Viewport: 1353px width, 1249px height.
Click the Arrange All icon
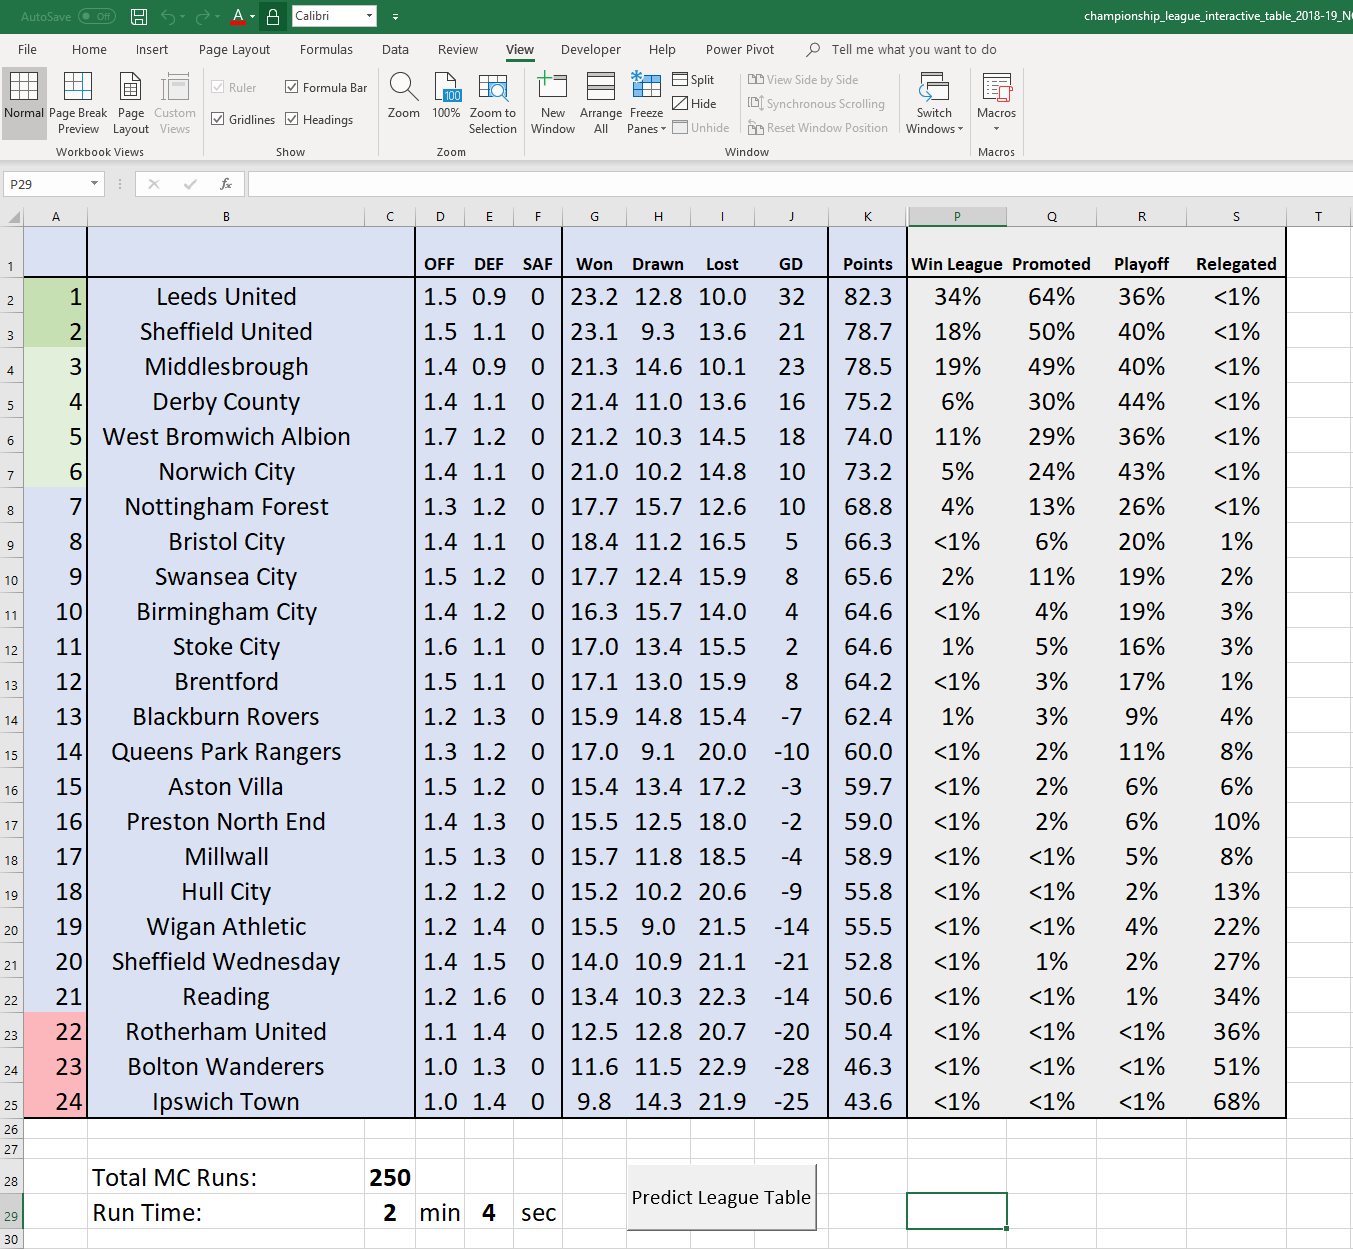(601, 87)
